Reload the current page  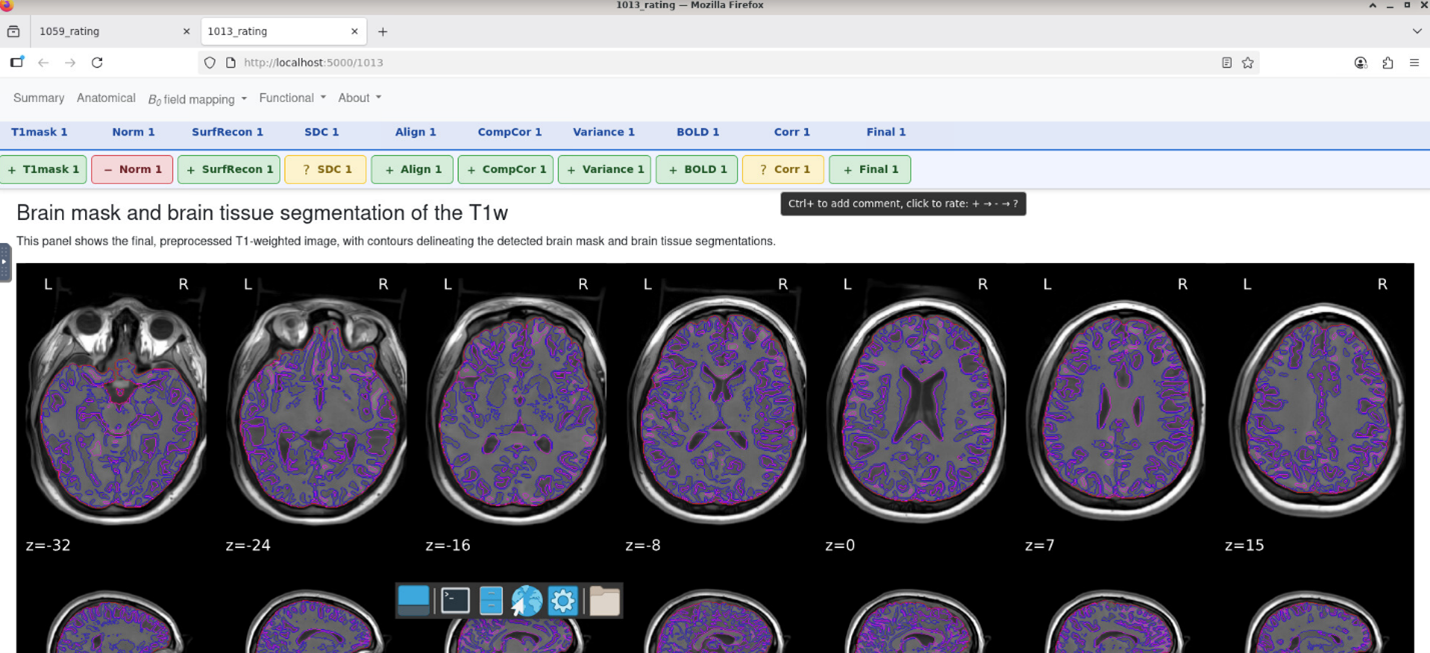97,62
